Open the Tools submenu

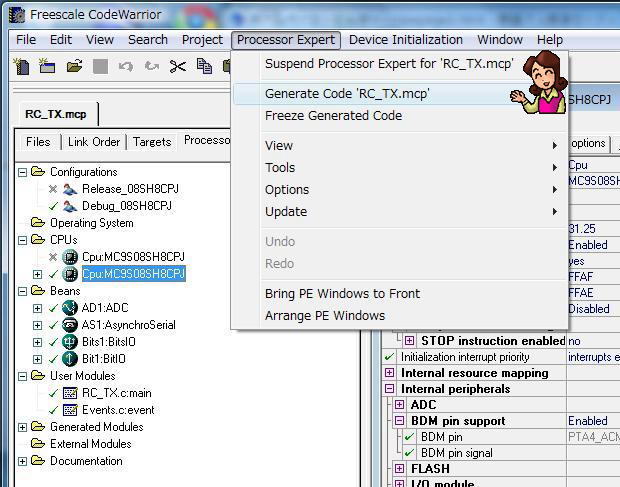(x=400, y=168)
